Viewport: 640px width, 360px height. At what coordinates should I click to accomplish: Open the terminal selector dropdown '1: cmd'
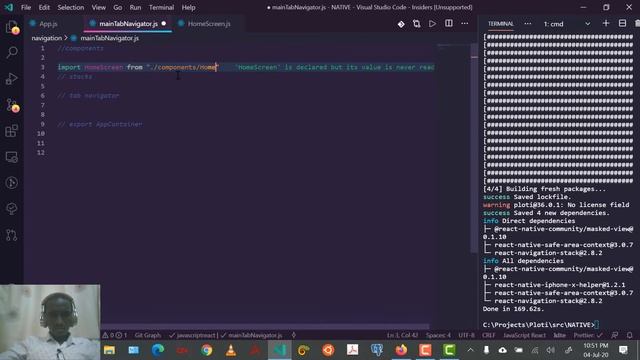pyautogui.click(x=567, y=24)
